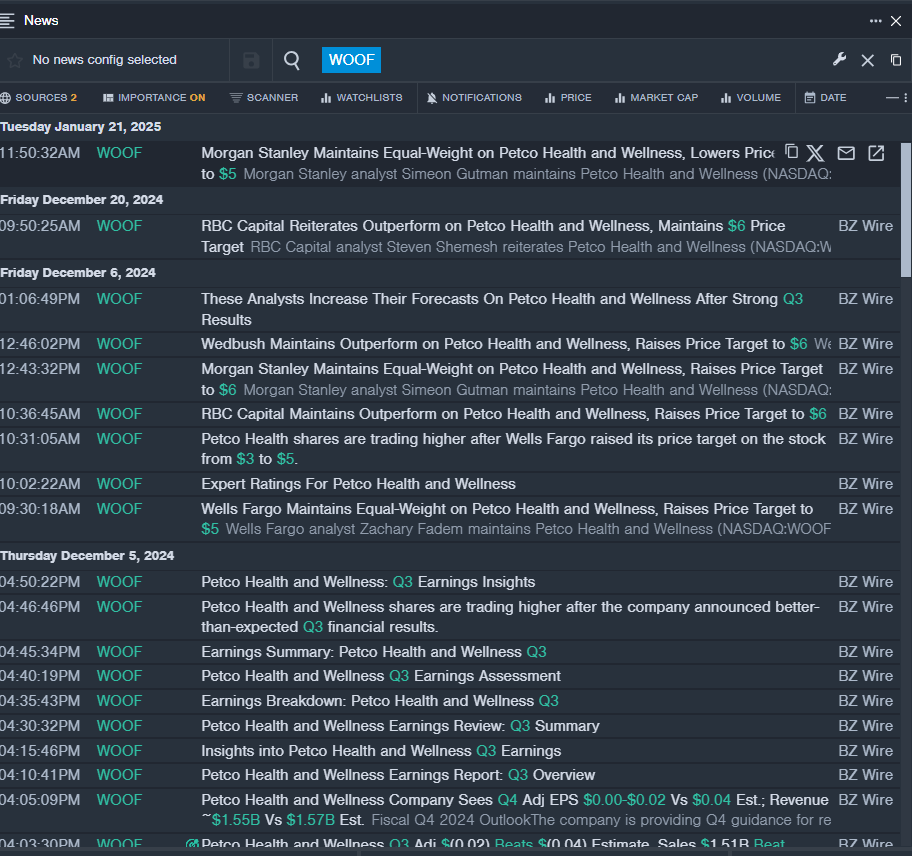Screen dimensions: 912x856
Task: Click the news list vertical scrollbar
Action: pos(906,210)
